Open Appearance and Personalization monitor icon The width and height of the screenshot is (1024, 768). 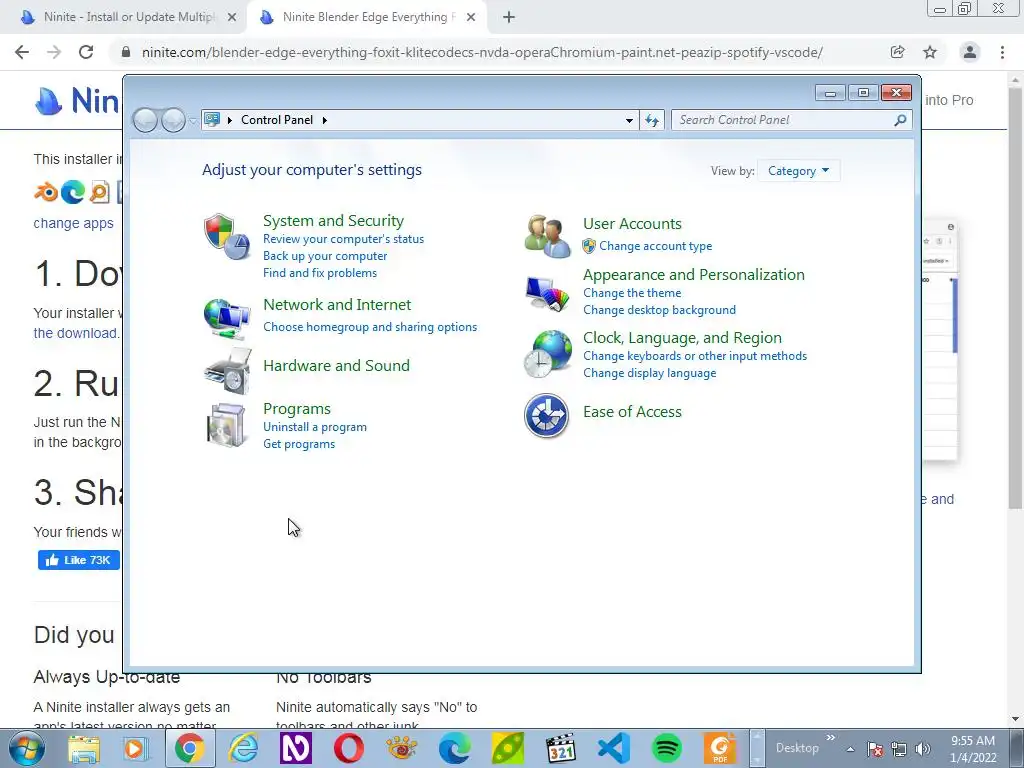tap(547, 293)
